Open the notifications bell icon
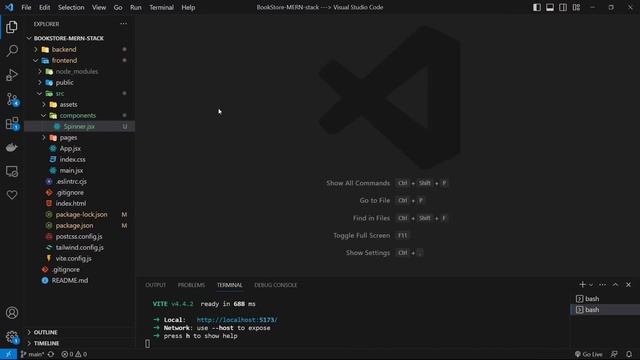Screen dimensions: 640x360 click(629, 354)
